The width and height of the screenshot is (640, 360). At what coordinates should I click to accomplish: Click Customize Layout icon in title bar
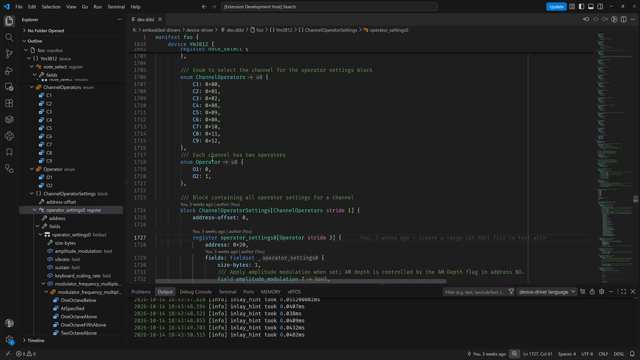click(572, 7)
